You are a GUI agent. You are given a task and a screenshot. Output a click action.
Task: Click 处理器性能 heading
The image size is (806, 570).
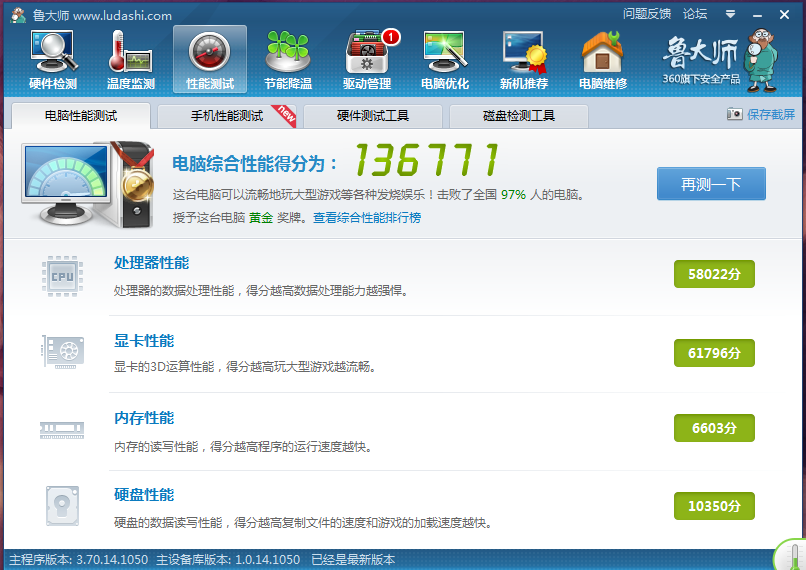(x=152, y=263)
